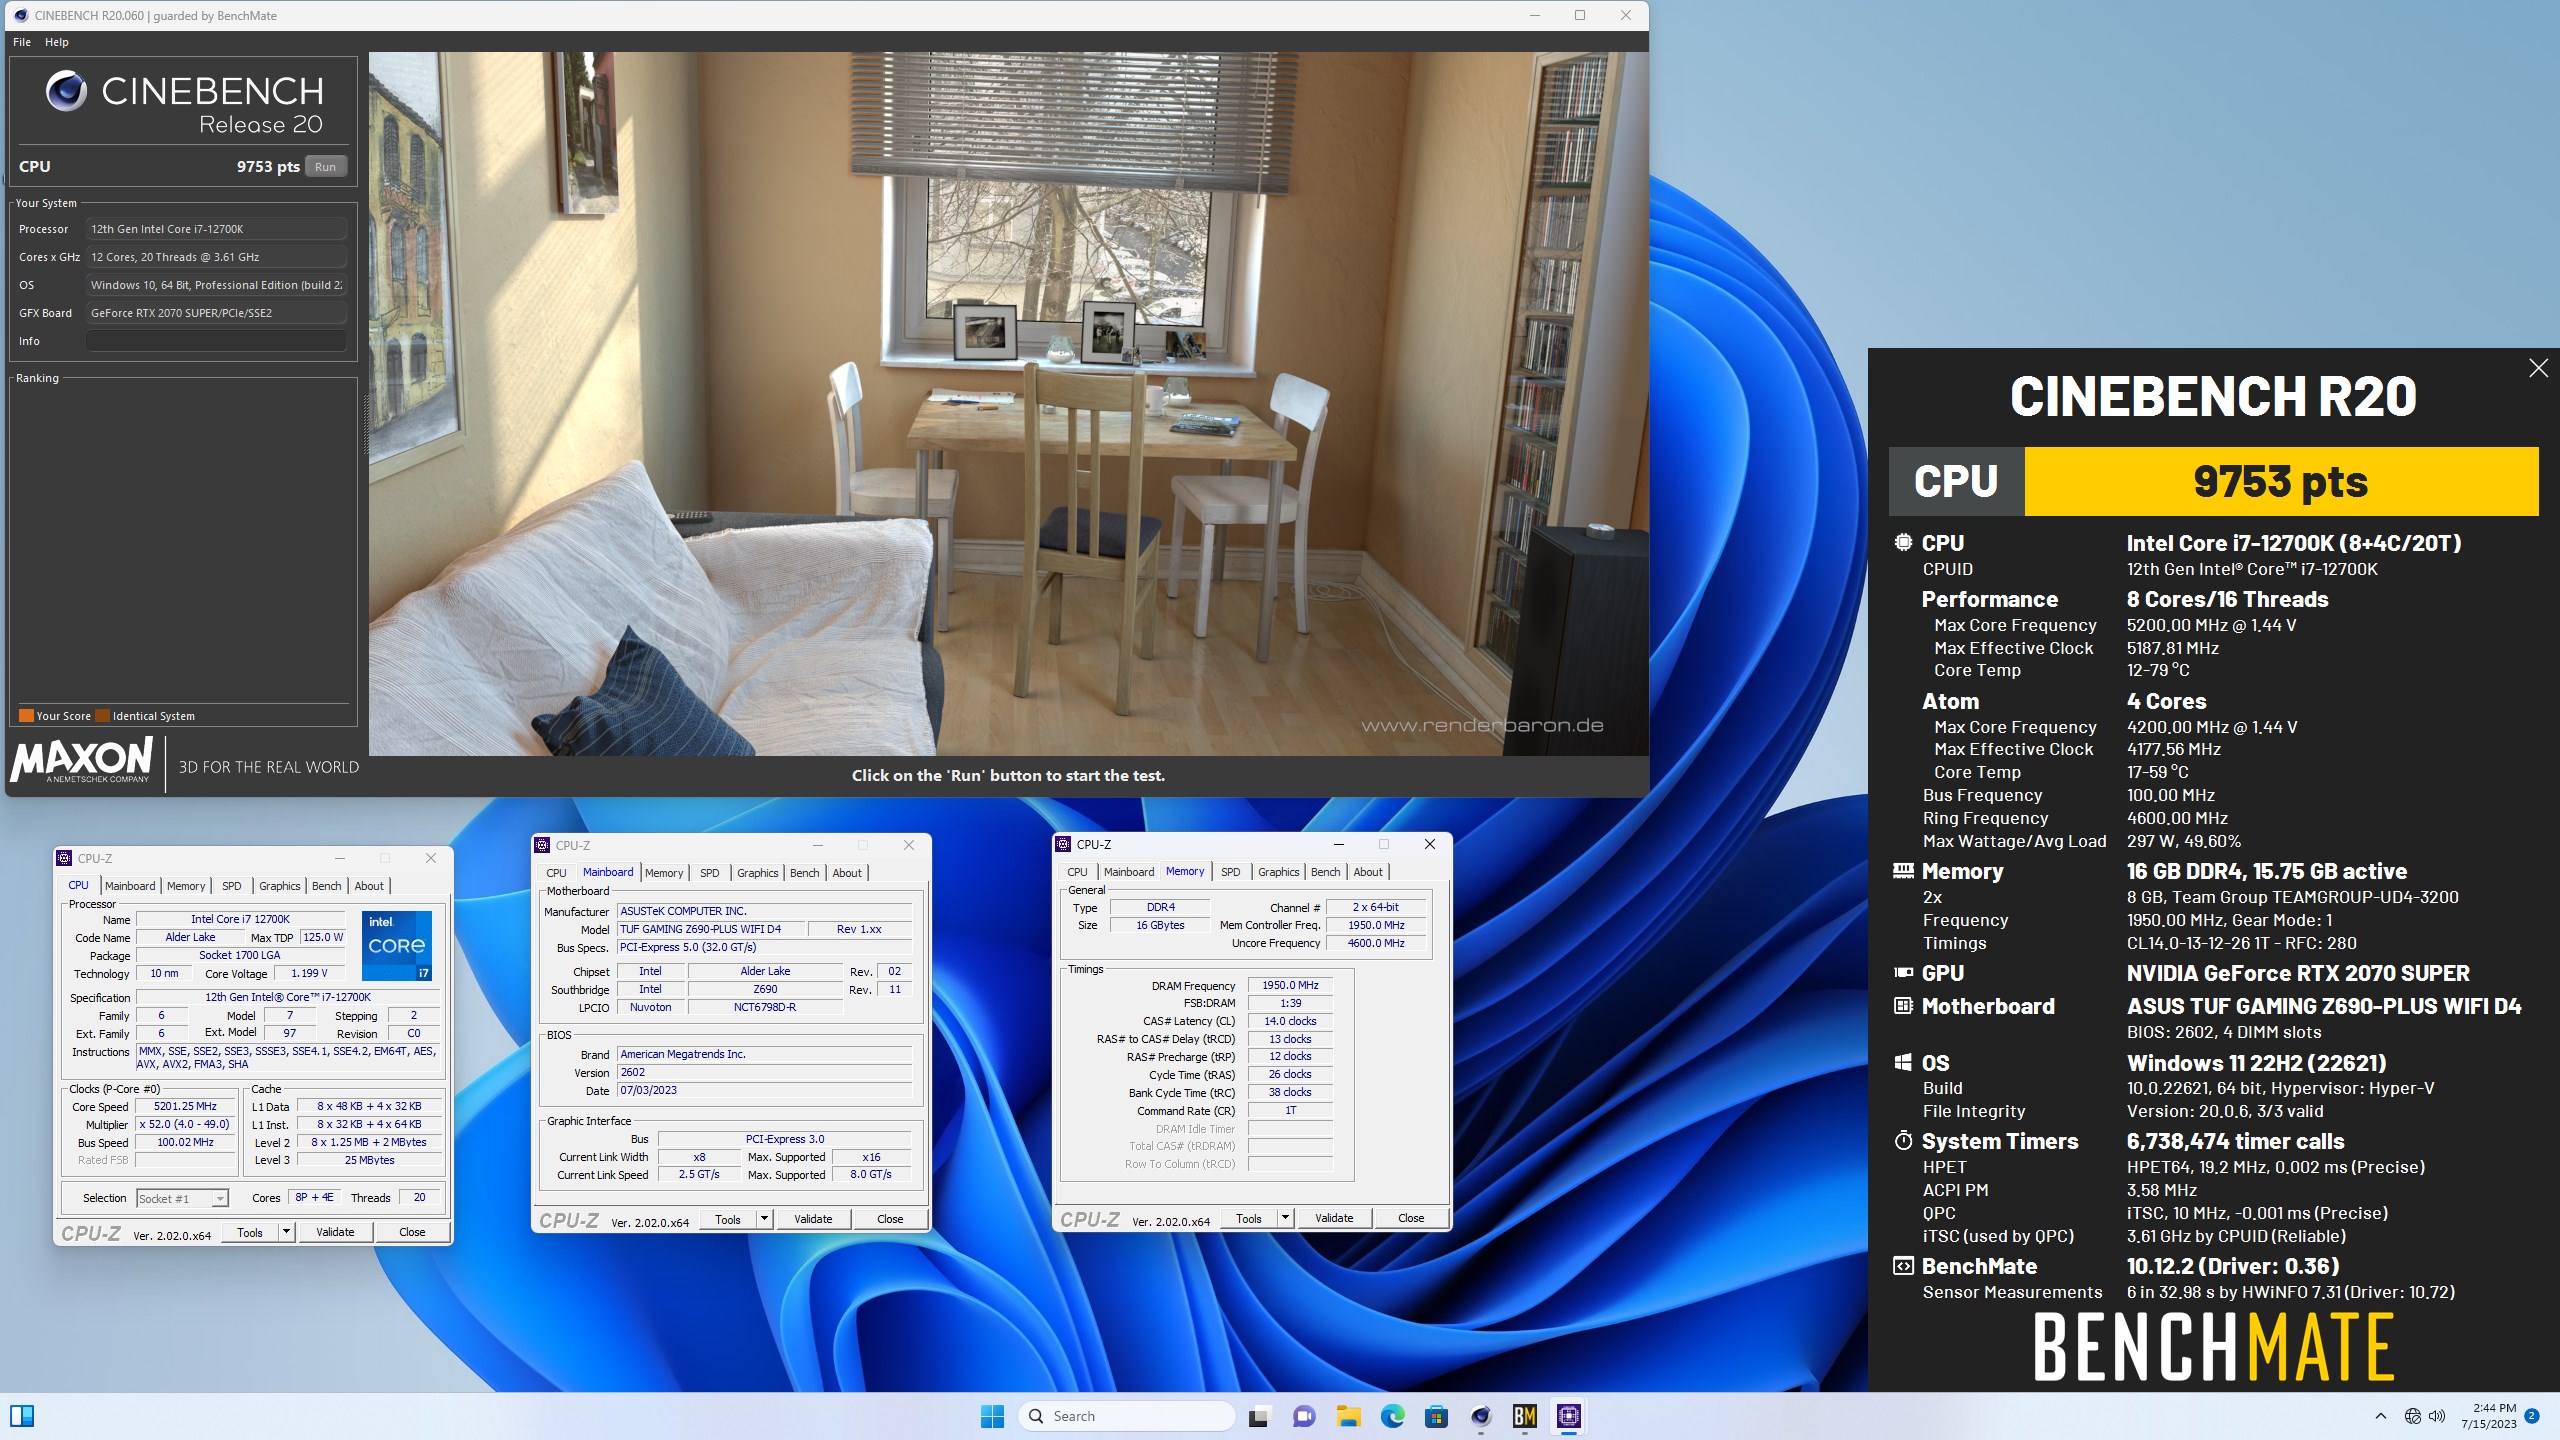Click the volume tray icon
2560x1440 pixels.
(2437, 1416)
